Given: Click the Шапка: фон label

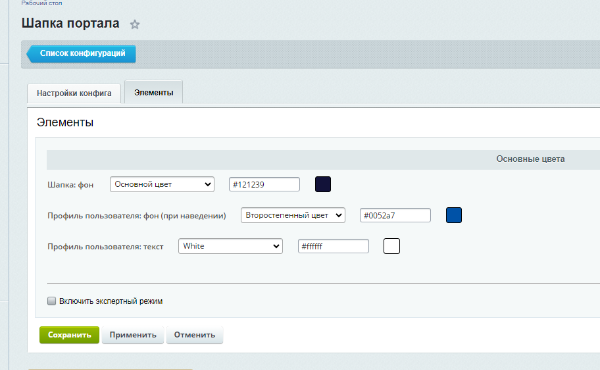Looking at the screenshot, I should click(70, 185).
